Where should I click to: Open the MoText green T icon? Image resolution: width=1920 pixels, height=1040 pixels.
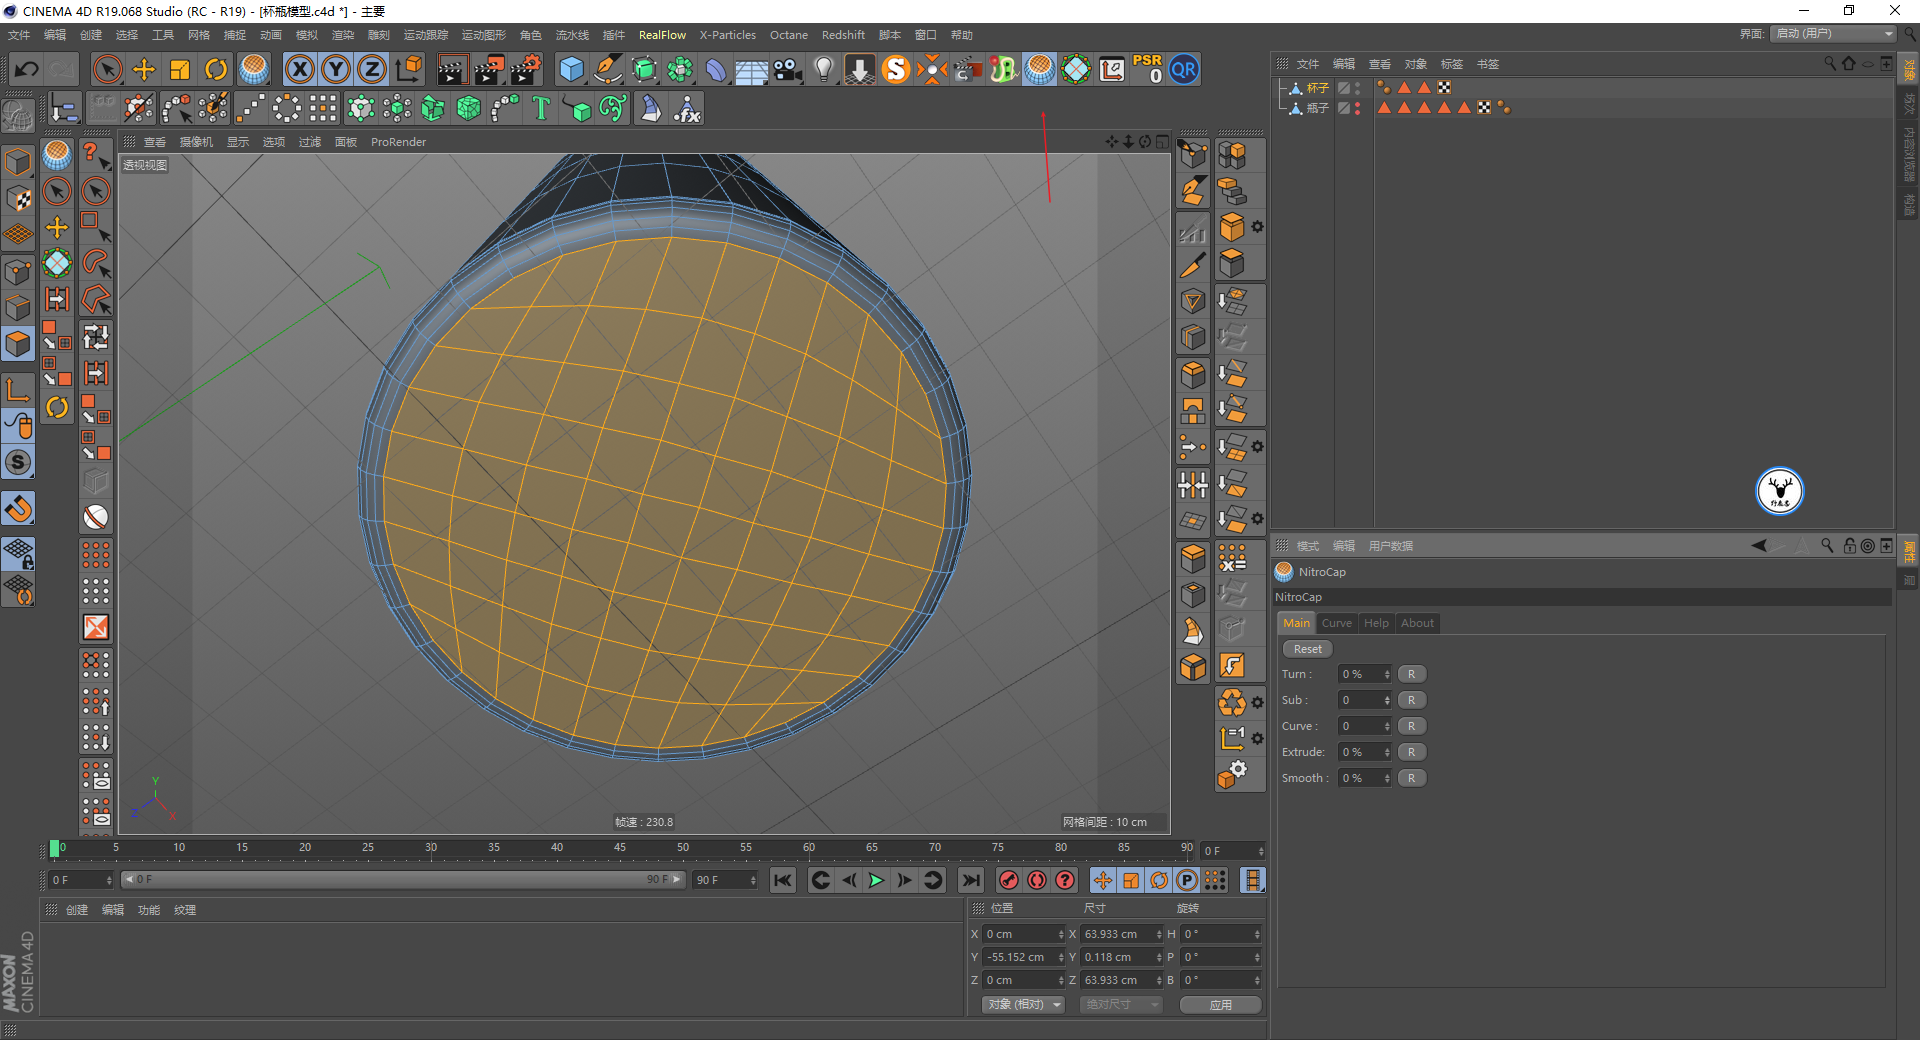pyautogui.click(x=541, y=108)
